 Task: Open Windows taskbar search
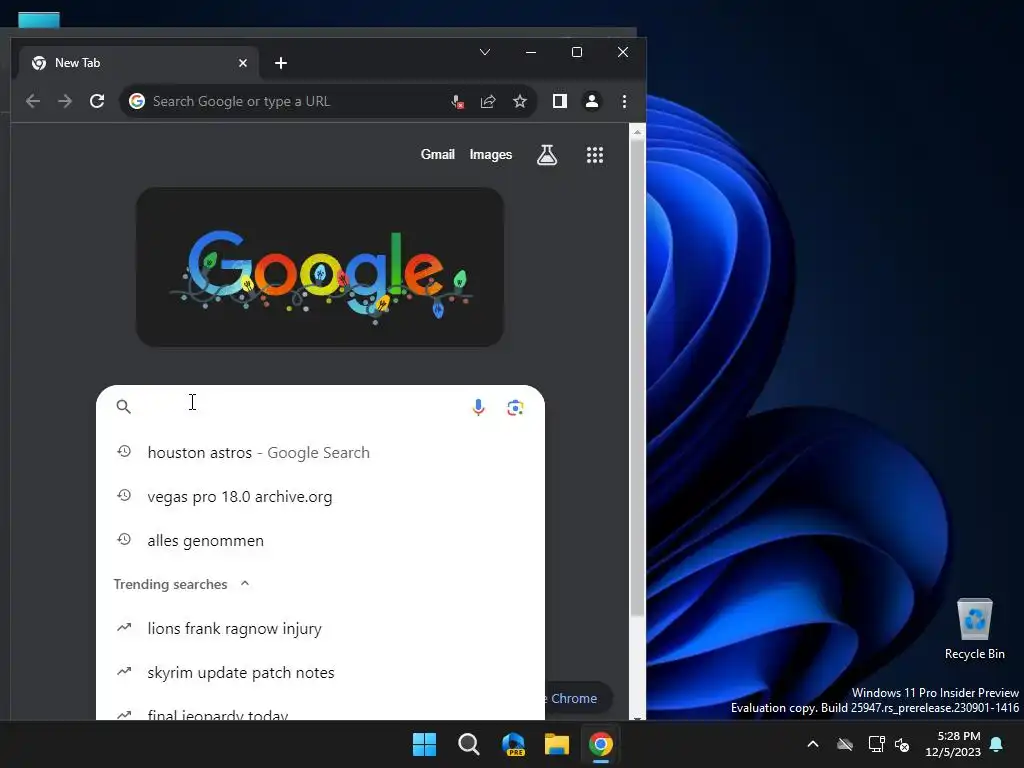[468, 744]
